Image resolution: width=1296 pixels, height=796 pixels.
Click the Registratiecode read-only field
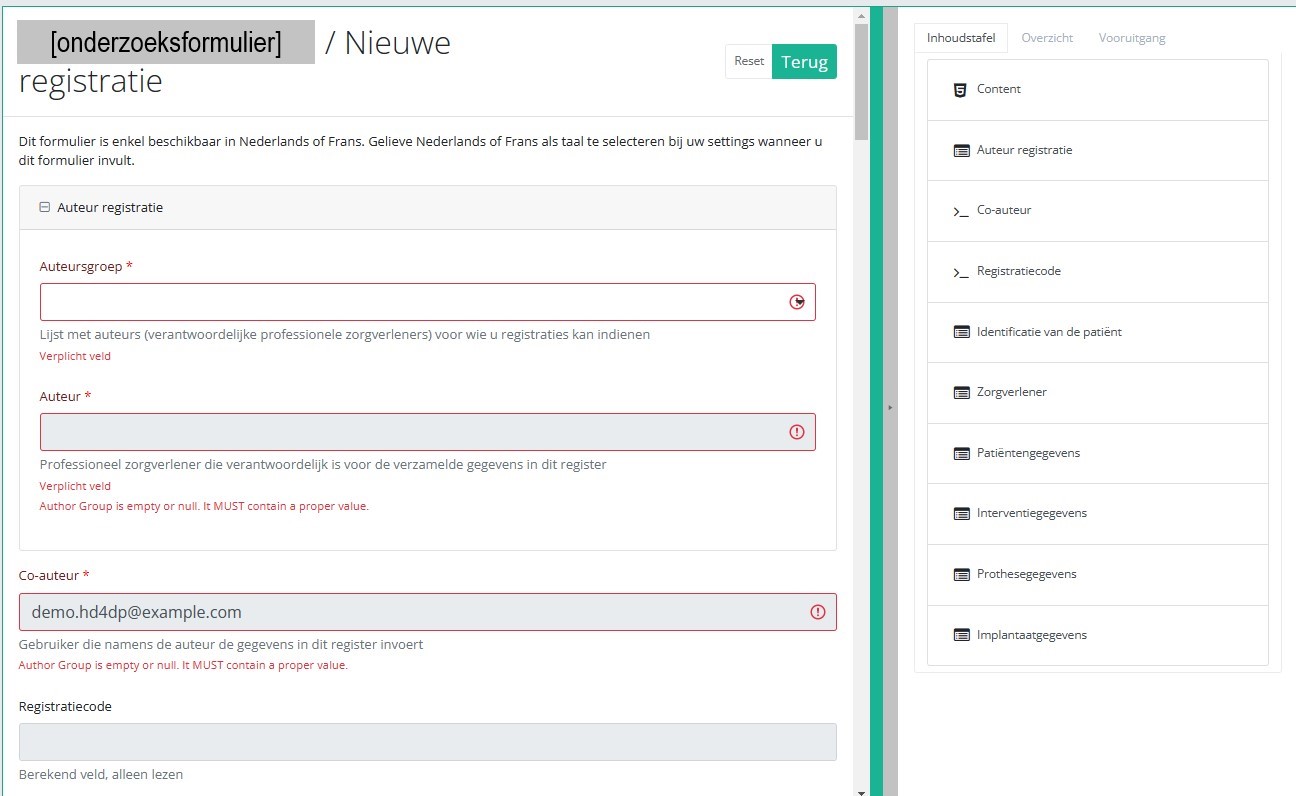(x=427, y=742)
